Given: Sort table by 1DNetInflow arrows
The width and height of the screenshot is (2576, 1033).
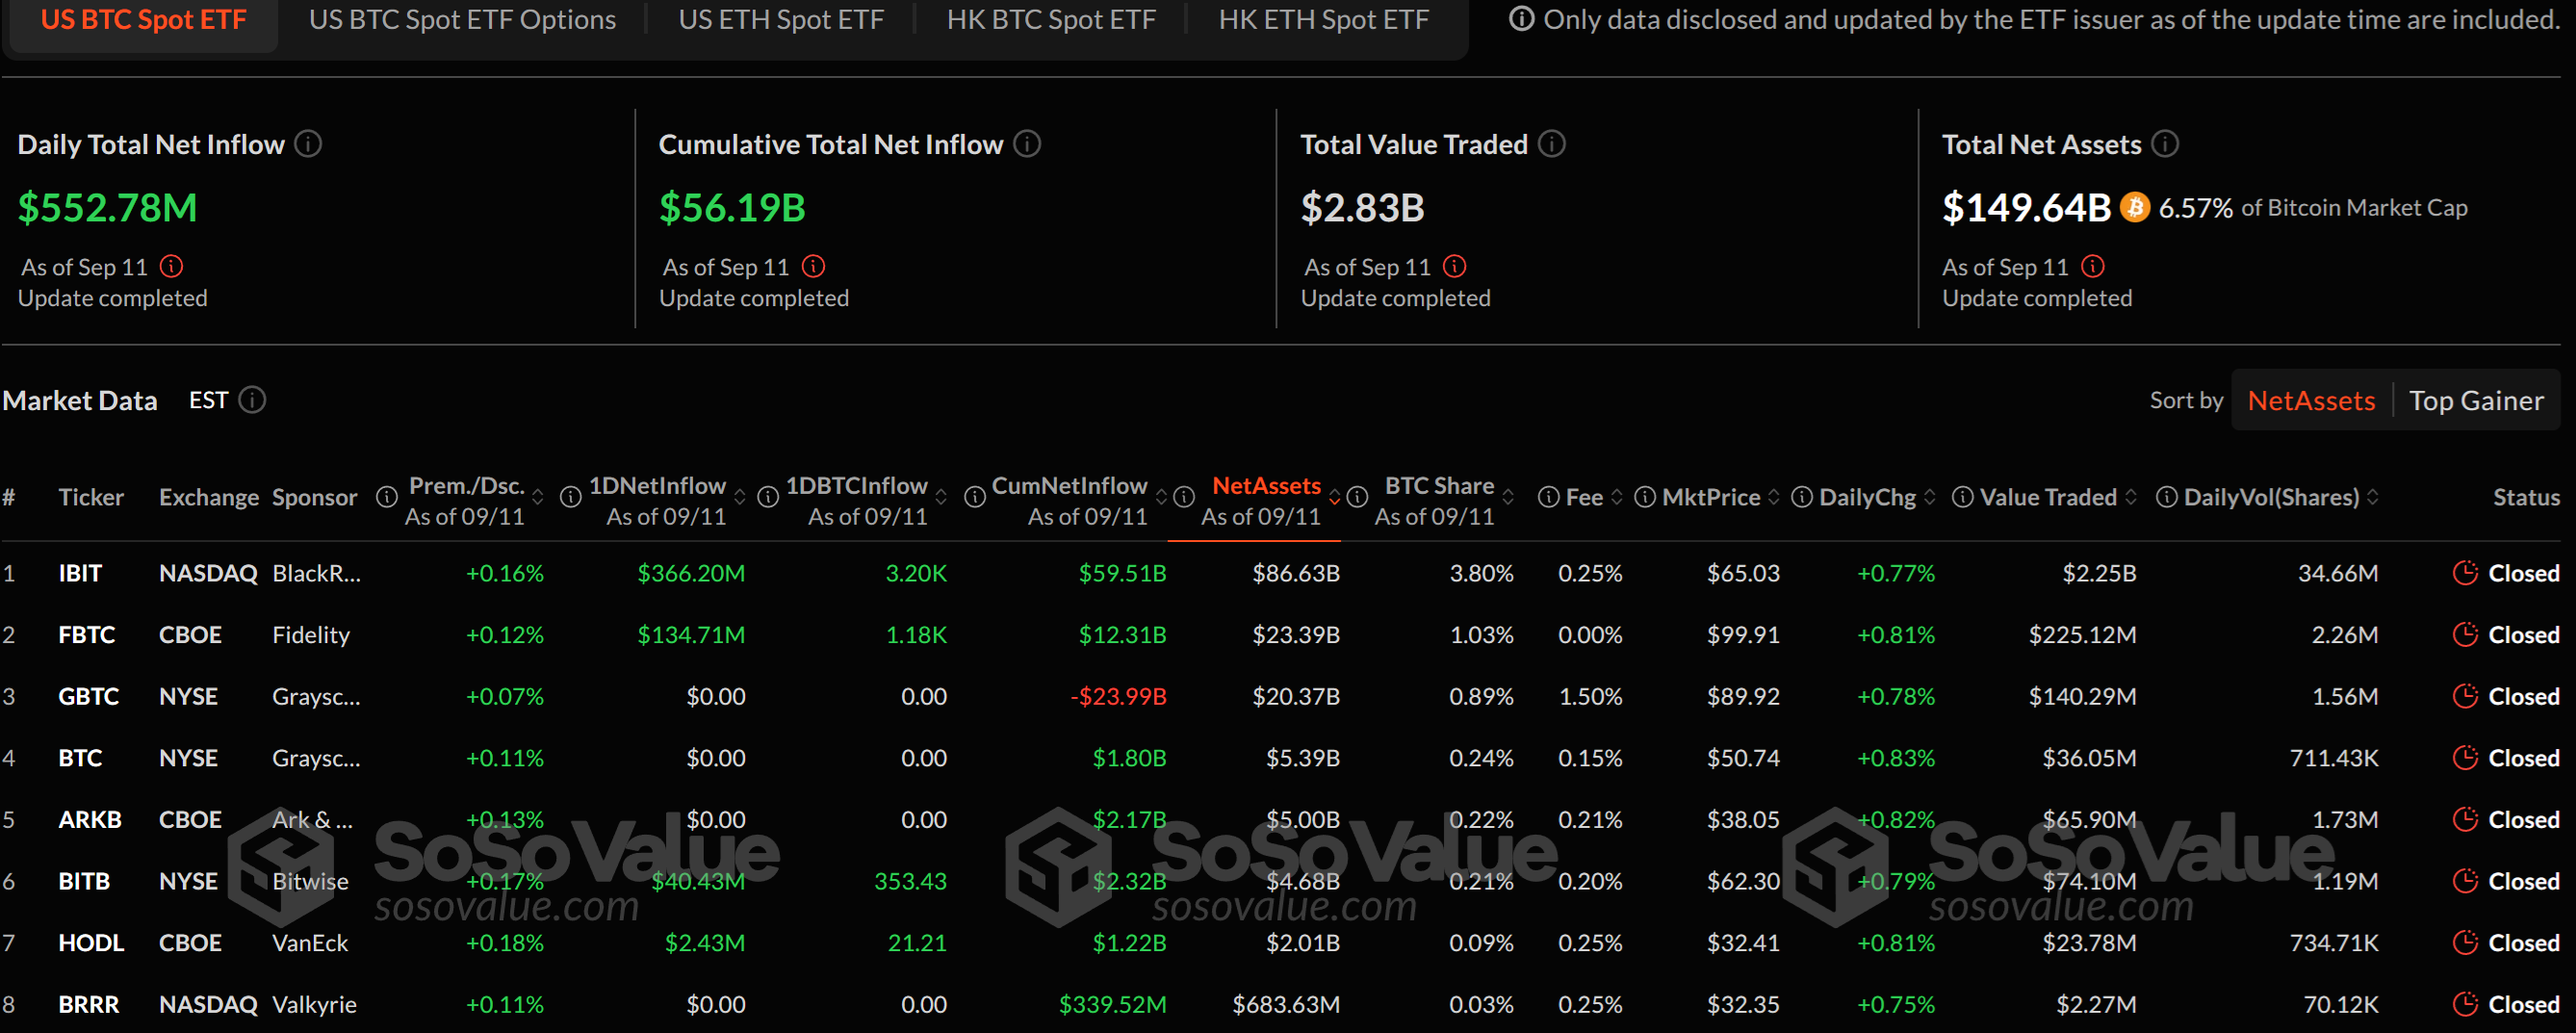Looking at the screenshot, I should (x=740, y=497).
